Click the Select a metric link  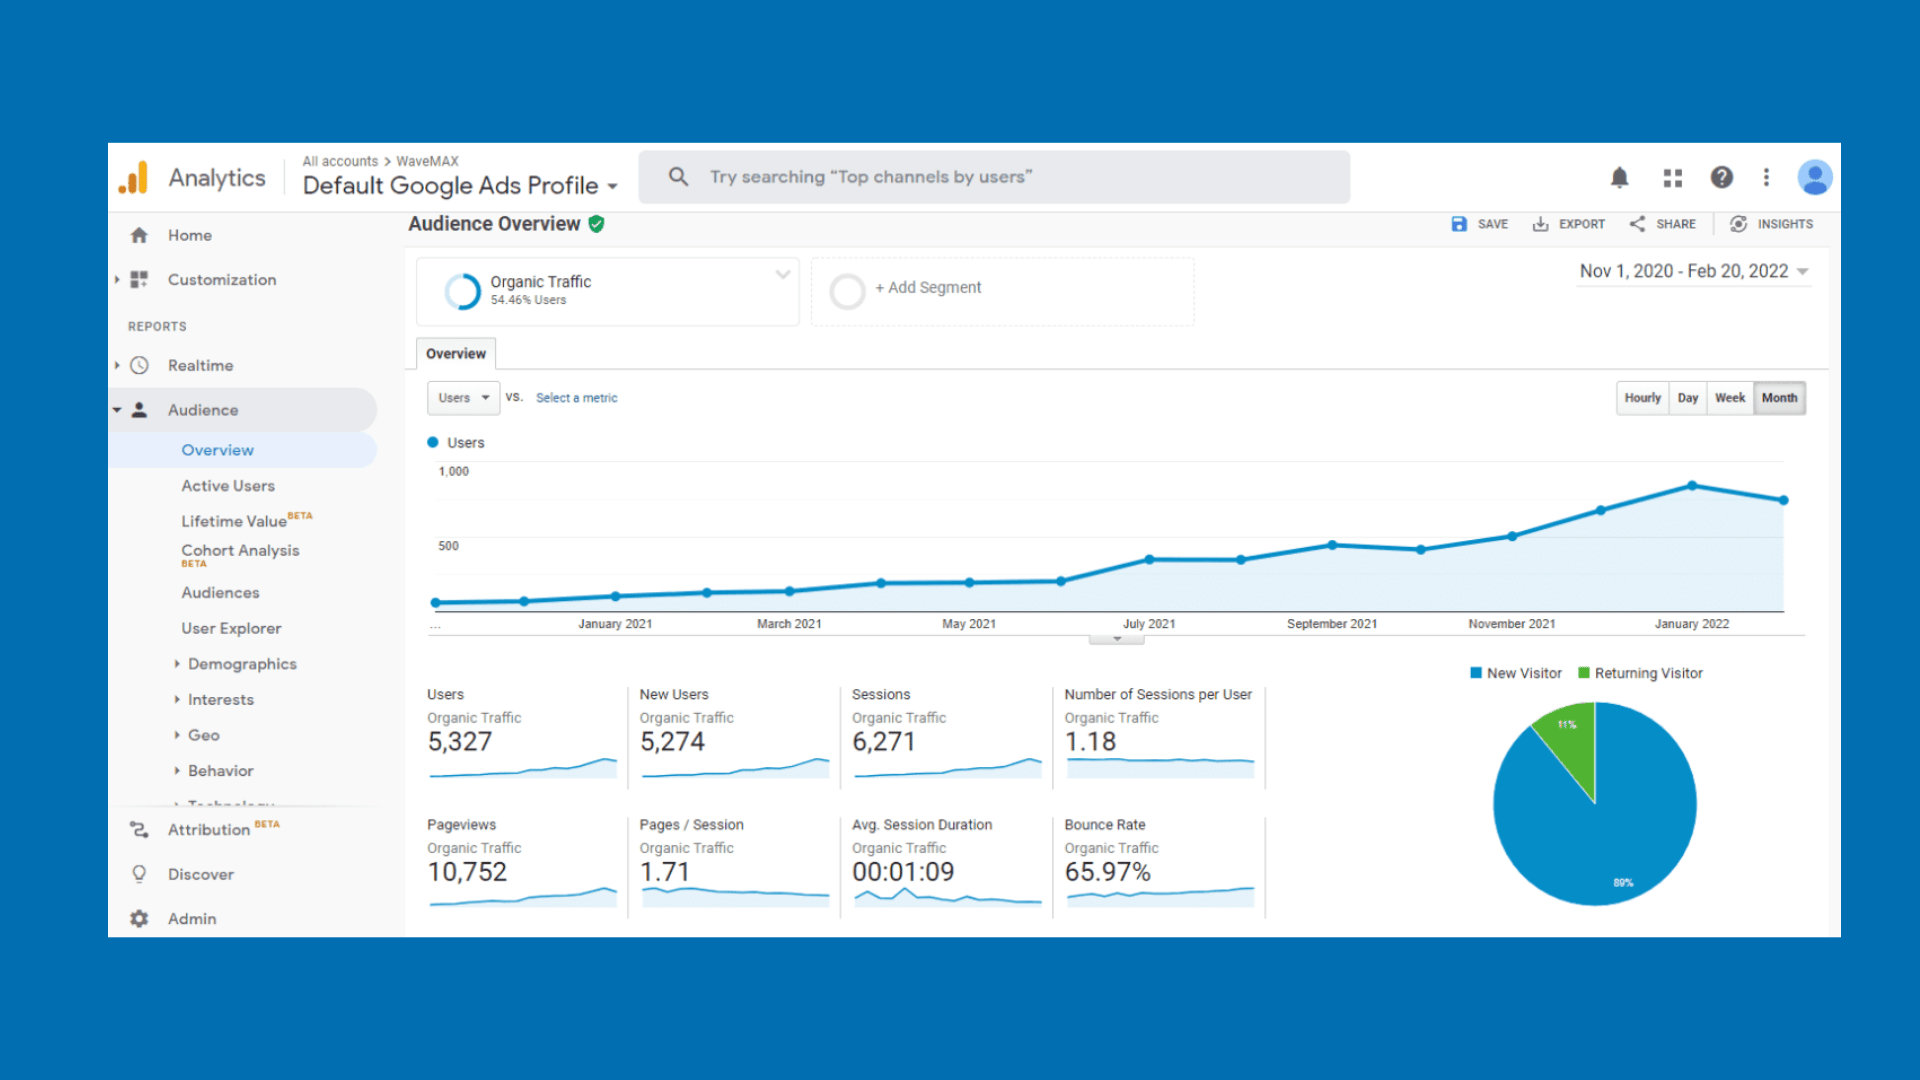click(576, 398)
